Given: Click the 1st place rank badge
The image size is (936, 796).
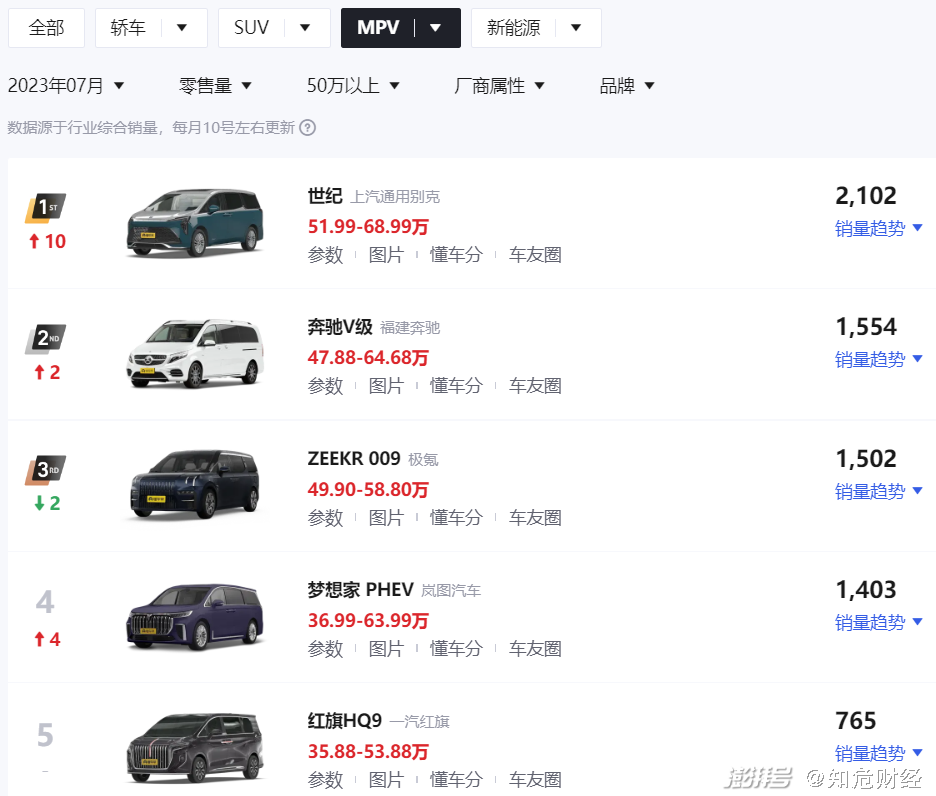Looking at the screenshot, I should pos(46,208).
